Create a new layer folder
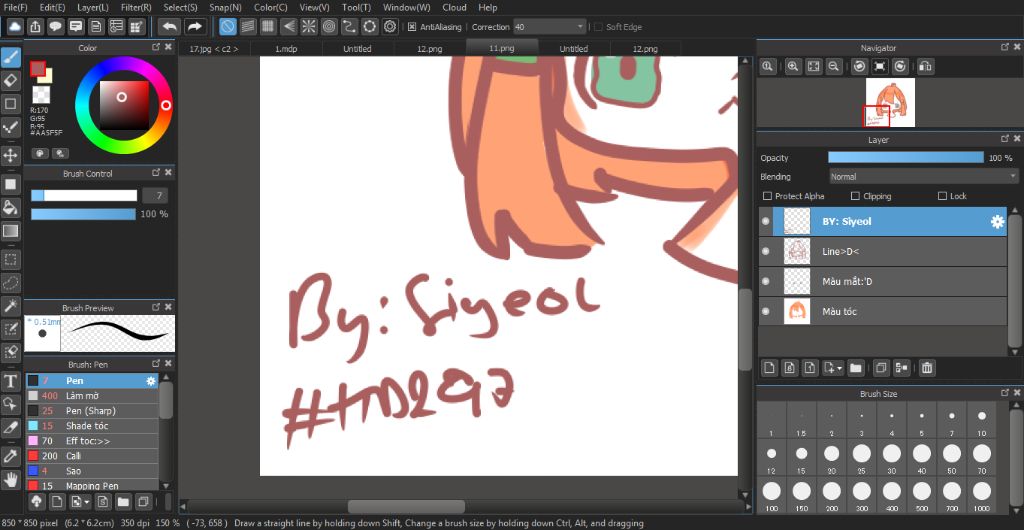This screenshot has width=1024, height=530. (856, 368)
